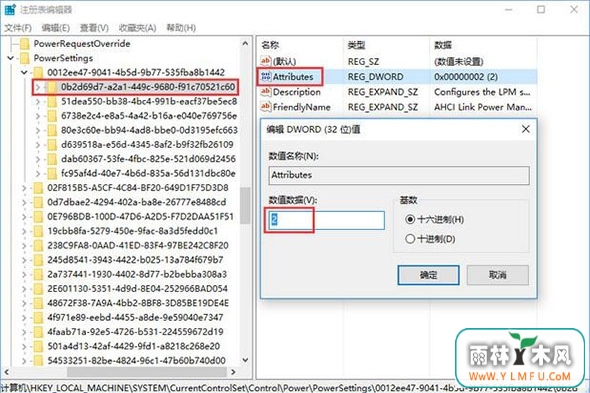The image size is (590, 393).
Task: Click the PowerSettings folder icon
Action: 25,58
